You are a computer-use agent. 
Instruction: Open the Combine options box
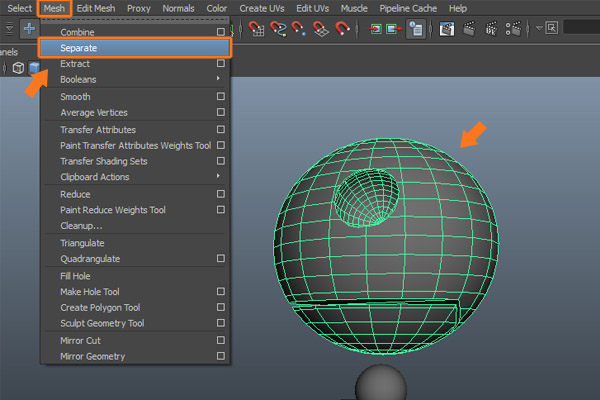(220, 32)
